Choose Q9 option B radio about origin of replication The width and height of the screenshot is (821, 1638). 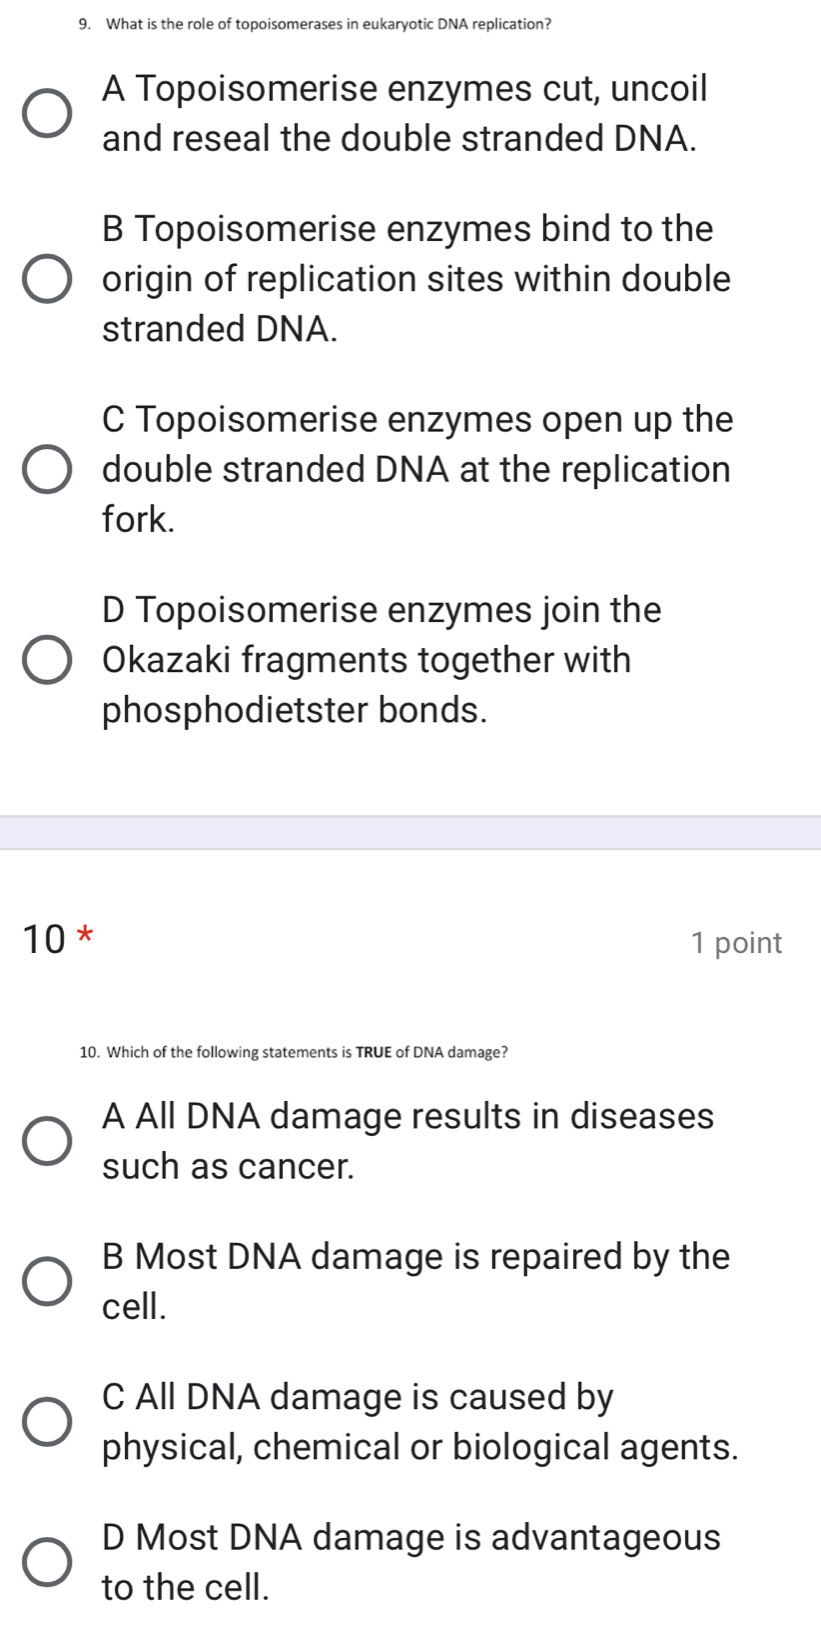48,280
